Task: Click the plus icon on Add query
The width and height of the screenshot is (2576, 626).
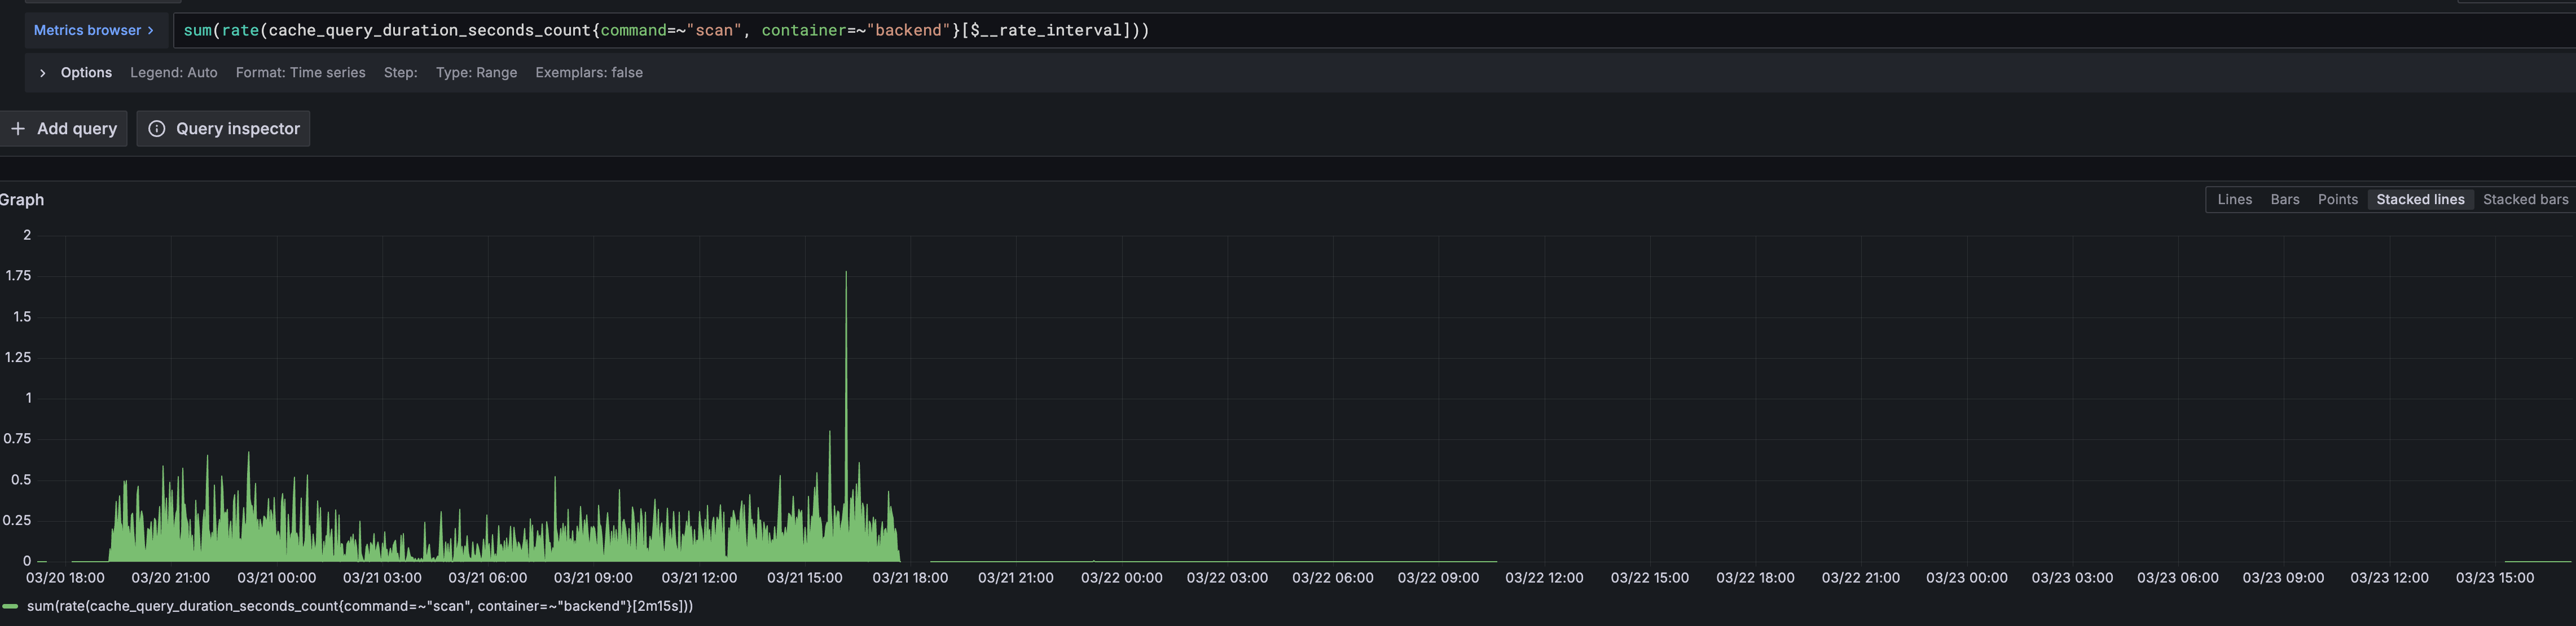Action: pyautogui.click(x=18, y=129)
